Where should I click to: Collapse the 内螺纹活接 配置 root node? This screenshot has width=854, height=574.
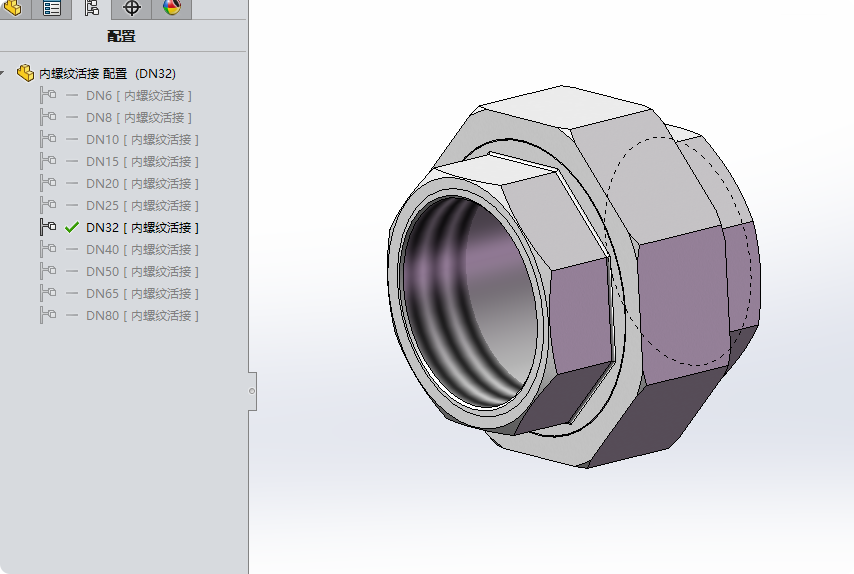[2, 73]
